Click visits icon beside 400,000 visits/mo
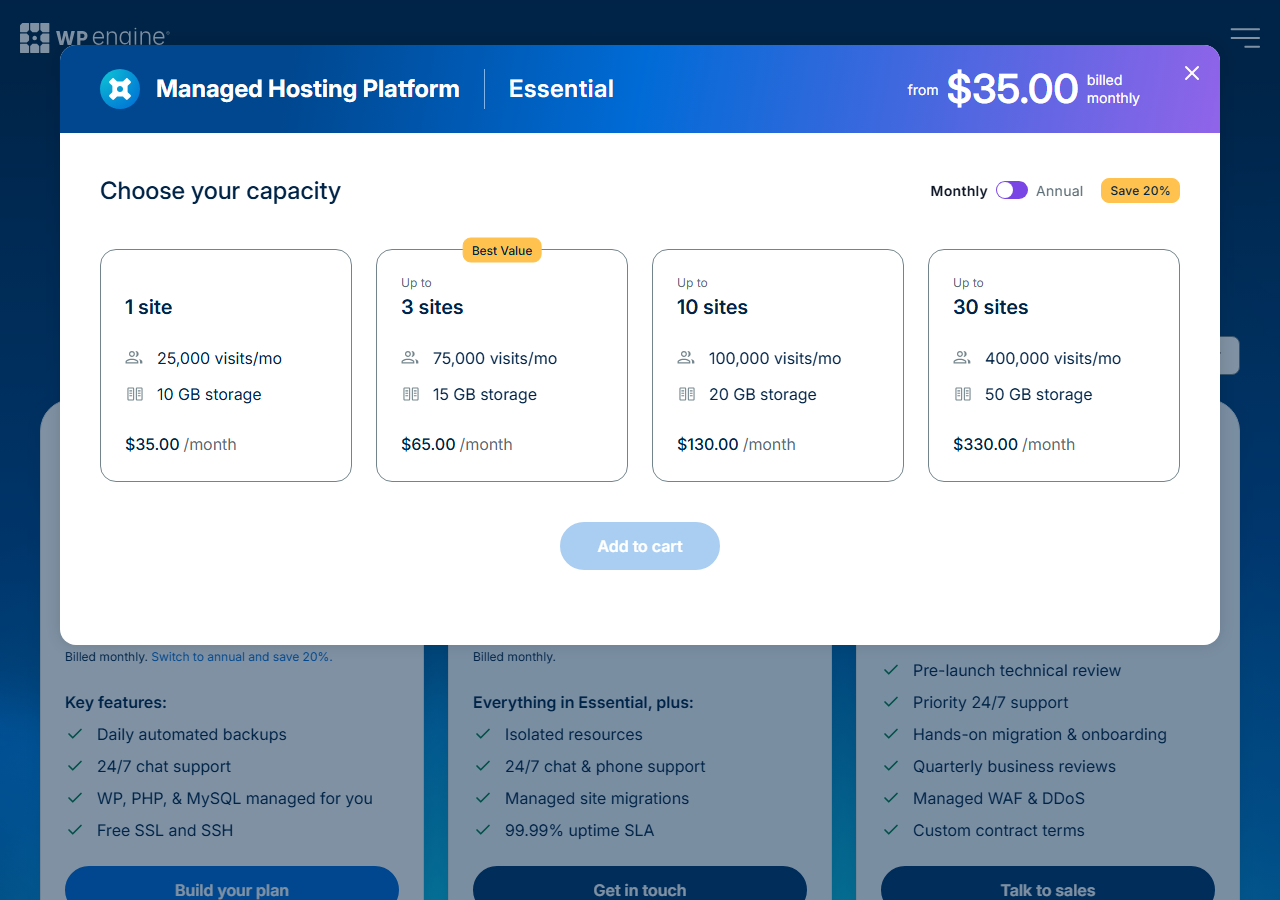Image resolution: width=1280 pixels, height=900 pixels. (962, 358)
